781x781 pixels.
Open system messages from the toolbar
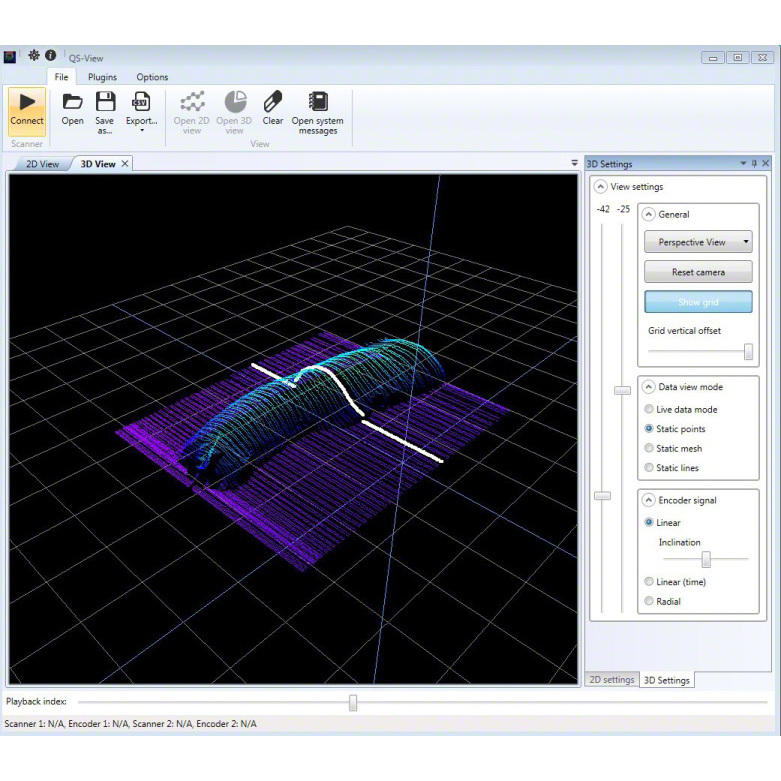pos(318,102)
